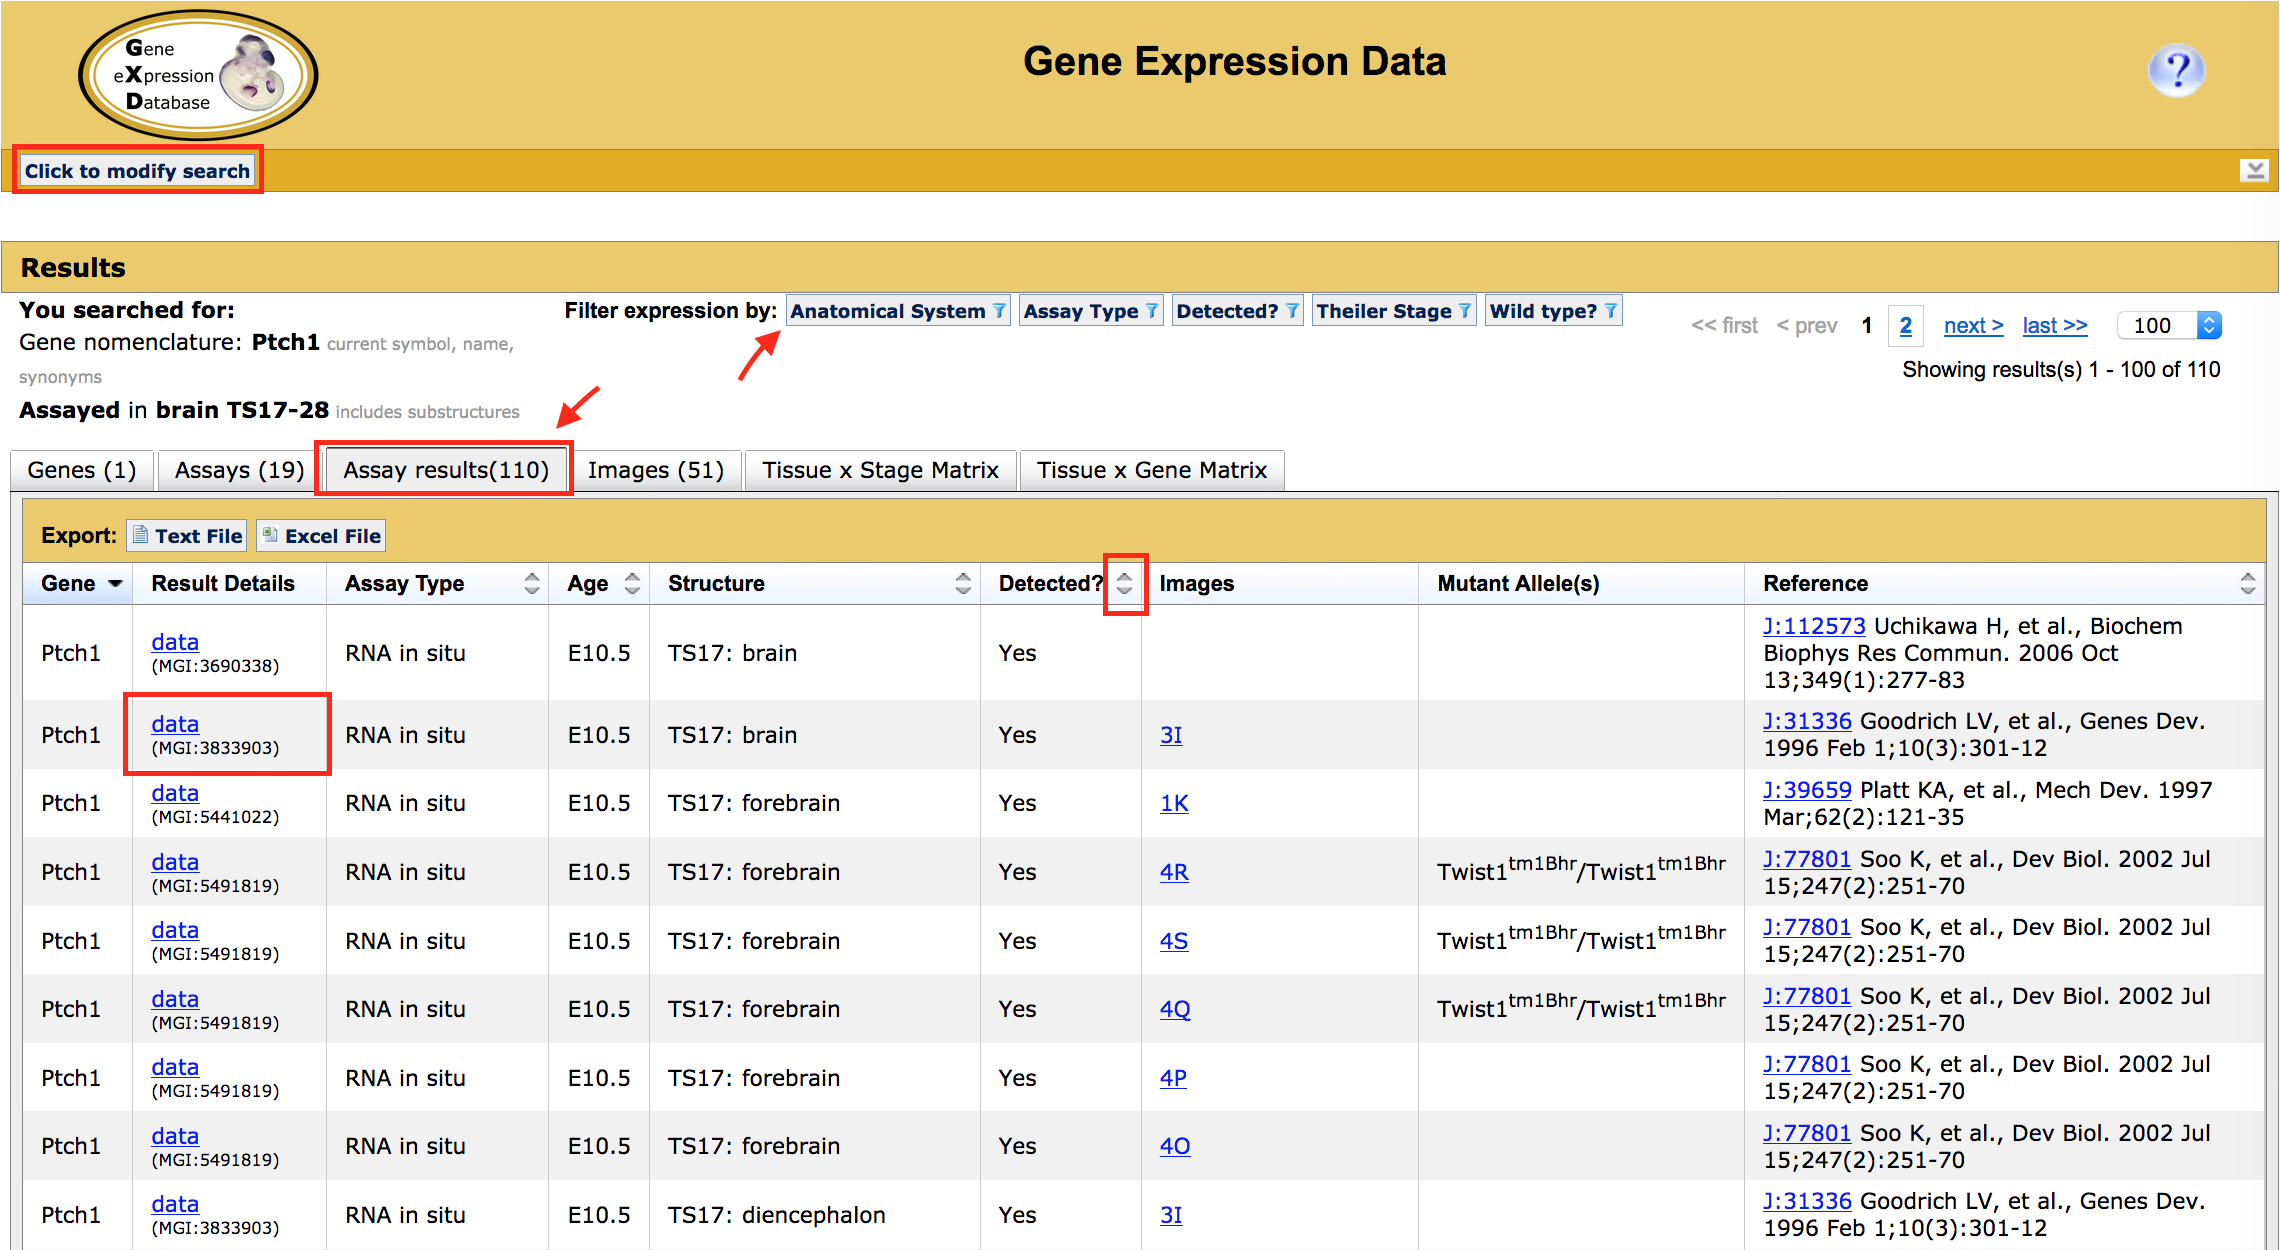The image size is (2280, 1250).
Task: Open the Detected? filter button
Action: pyautogui.click(x=1237, y=311)
